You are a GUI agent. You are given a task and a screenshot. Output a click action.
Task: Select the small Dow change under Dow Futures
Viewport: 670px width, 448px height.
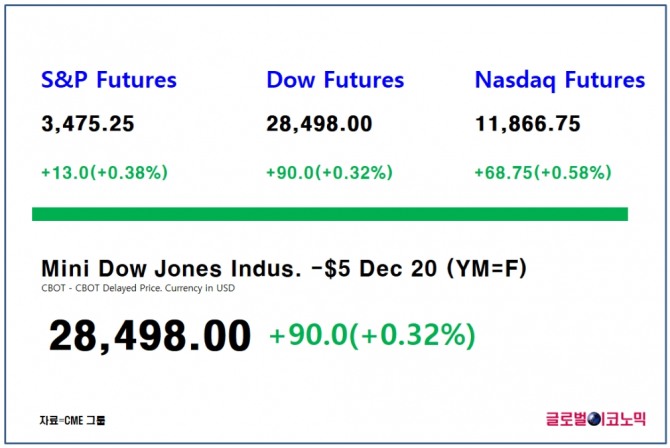[329, 172]
